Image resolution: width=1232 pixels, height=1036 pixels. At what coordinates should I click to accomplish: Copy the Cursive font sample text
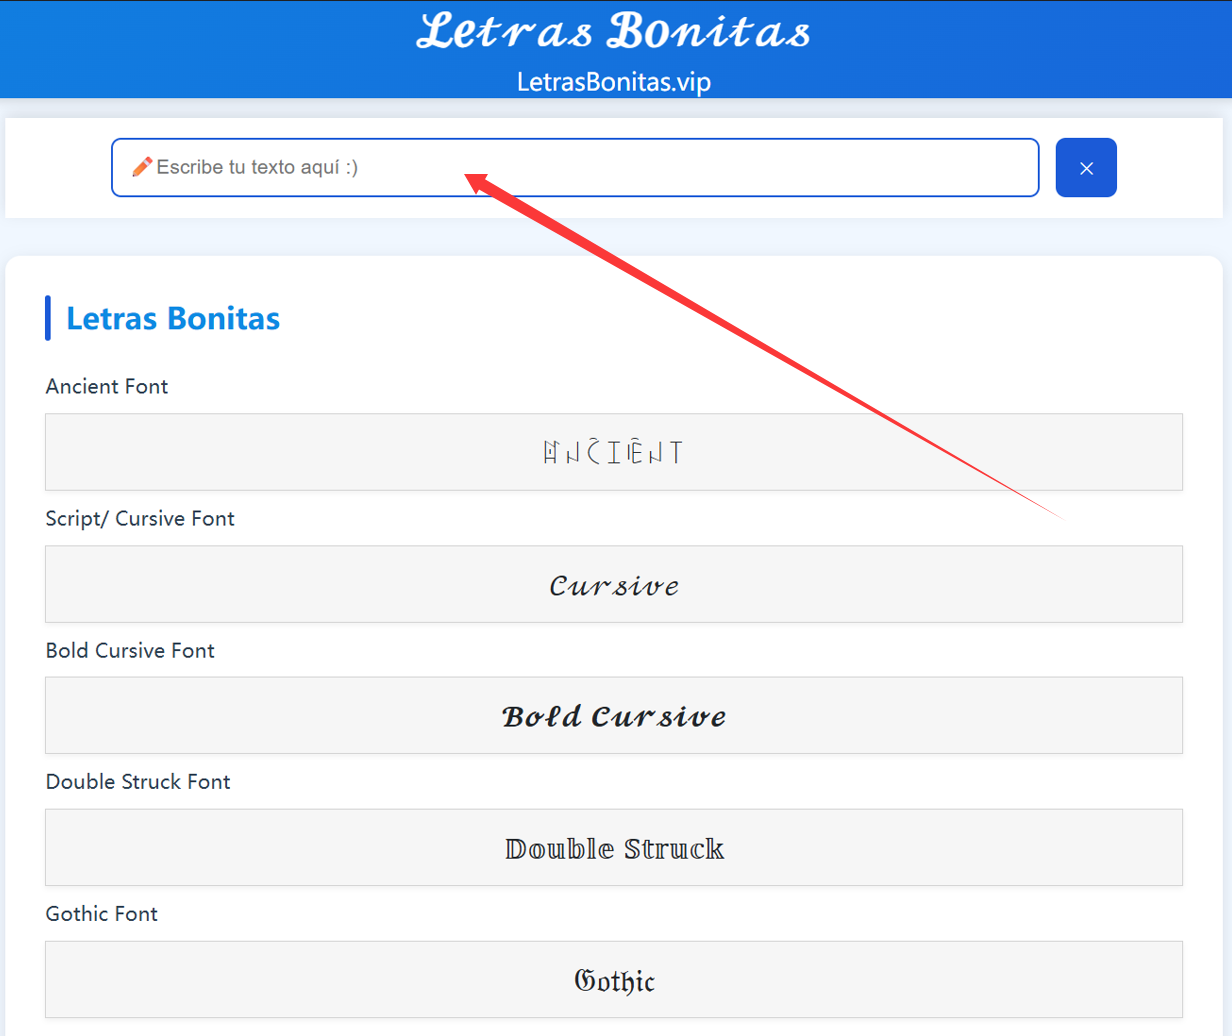(x=613, y=585)
